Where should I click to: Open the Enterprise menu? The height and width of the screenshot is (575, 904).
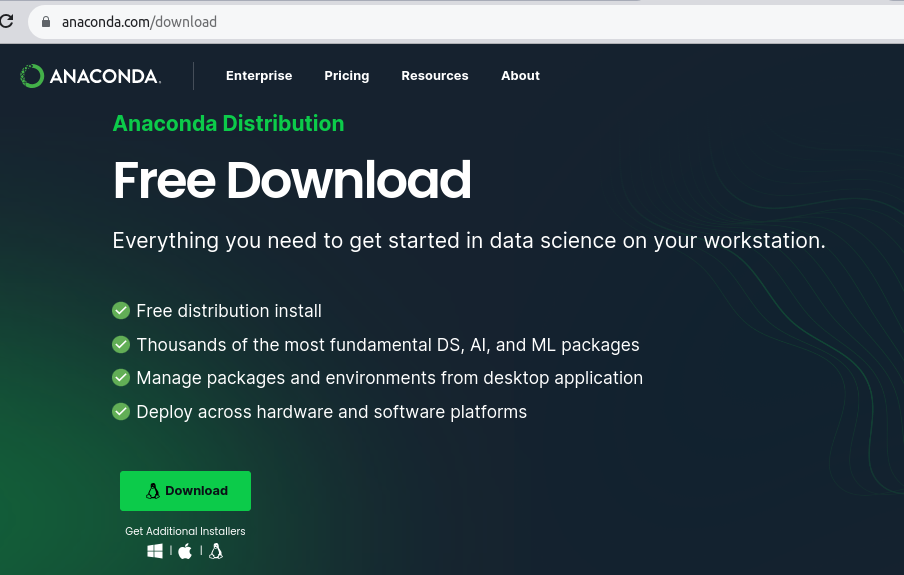click(x=259, y=76)
